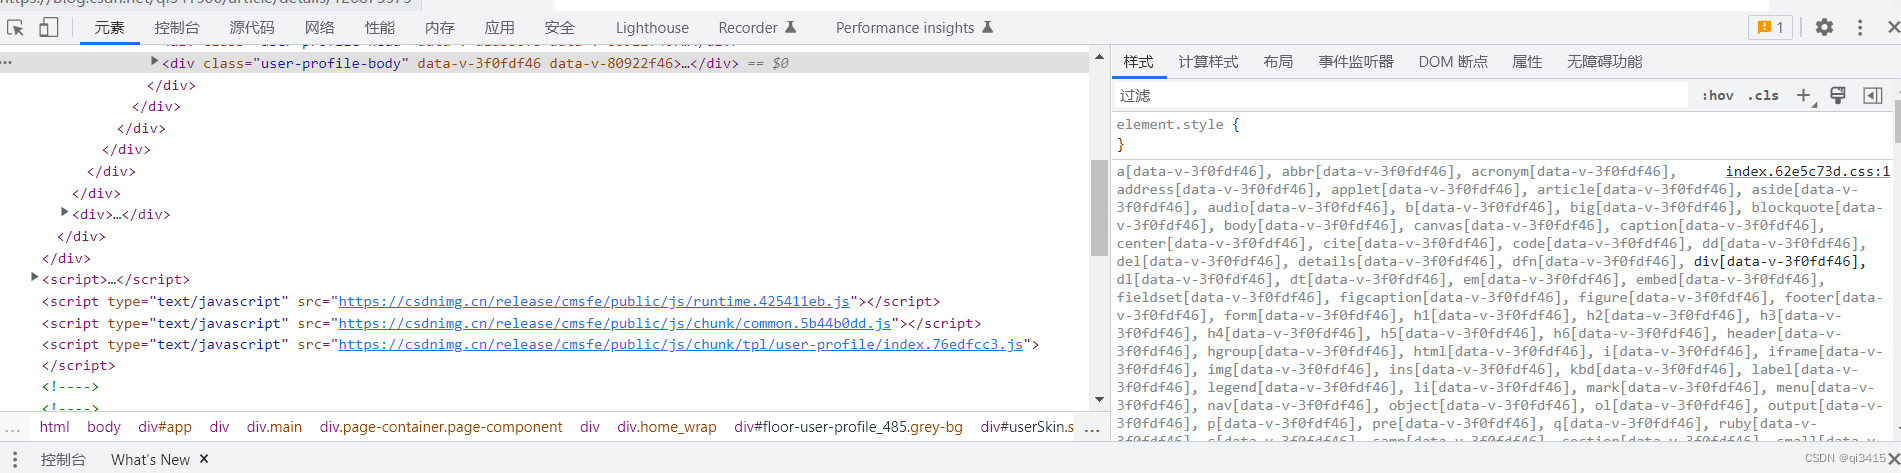
Task: Click the DOM tree scrollbar down arrow
Action: pyautogui.click(x=1099, y=400)
